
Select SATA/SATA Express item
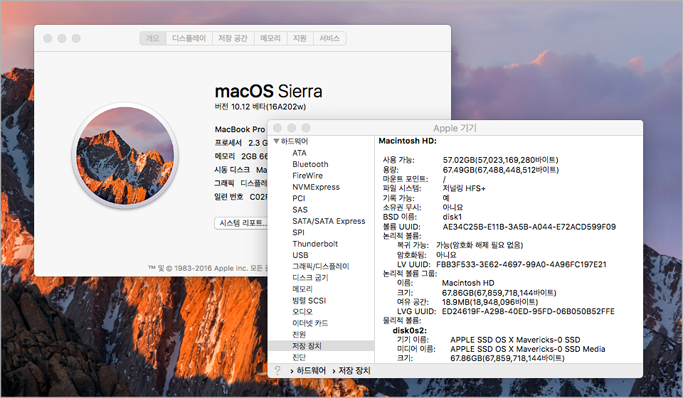328,221
